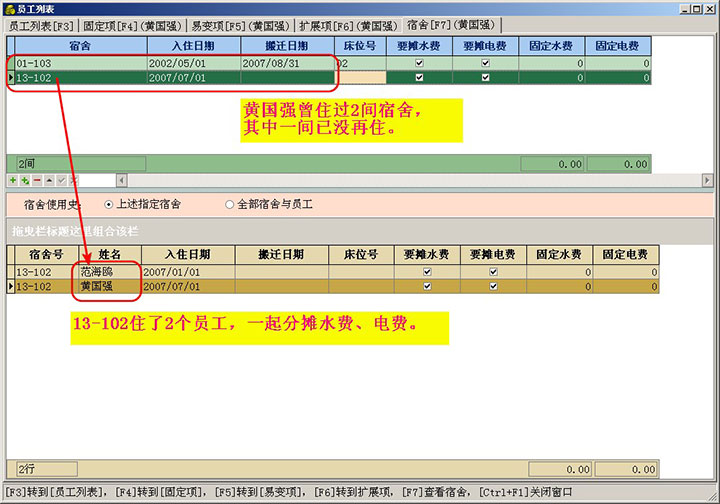Select the 黄国强 row in the lower grid

coord(108,286)
